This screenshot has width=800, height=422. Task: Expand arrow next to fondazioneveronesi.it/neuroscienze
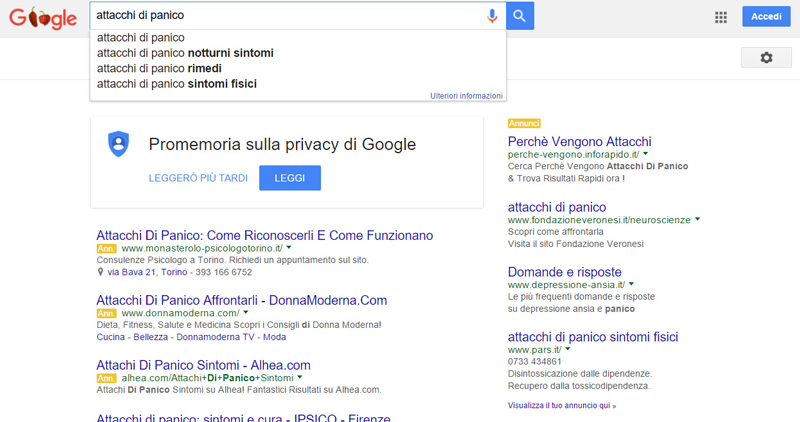point(697,219)
